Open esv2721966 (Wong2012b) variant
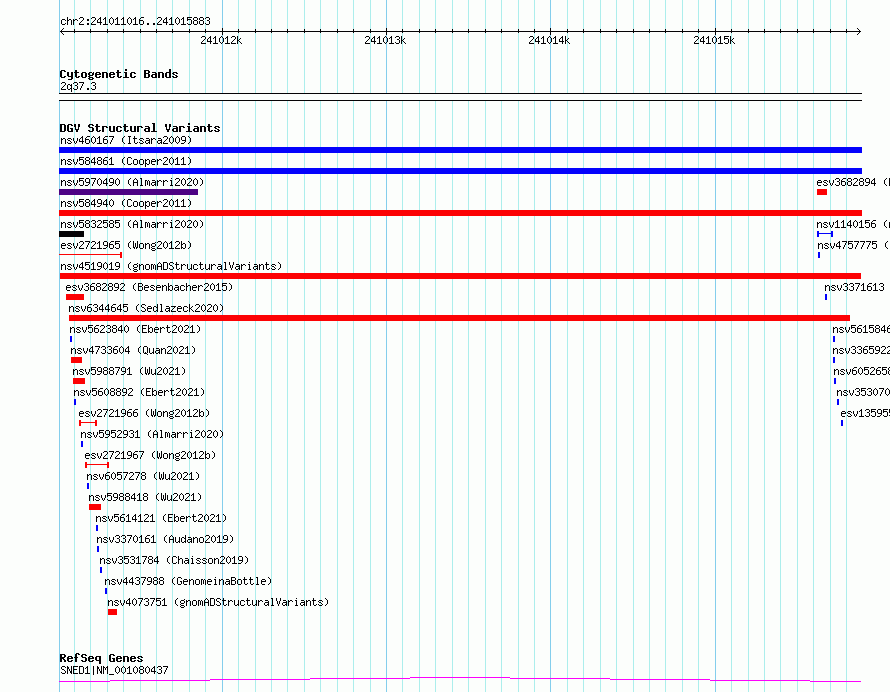Image resolution: width=890 pixels, height=692 pixels. 144,413
